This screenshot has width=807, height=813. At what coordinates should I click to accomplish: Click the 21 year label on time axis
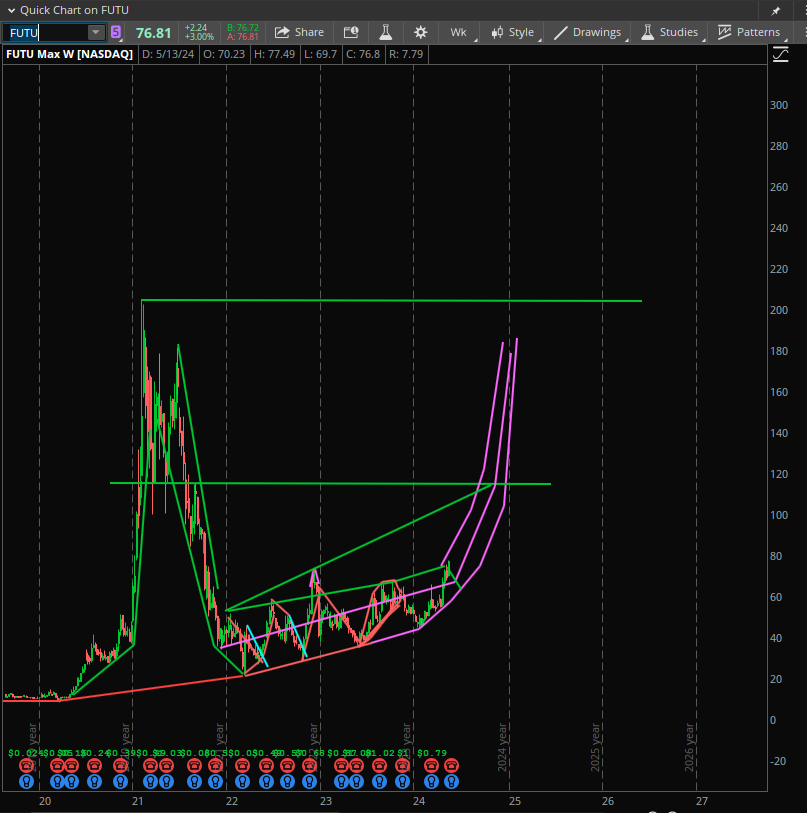pos(137,801)
